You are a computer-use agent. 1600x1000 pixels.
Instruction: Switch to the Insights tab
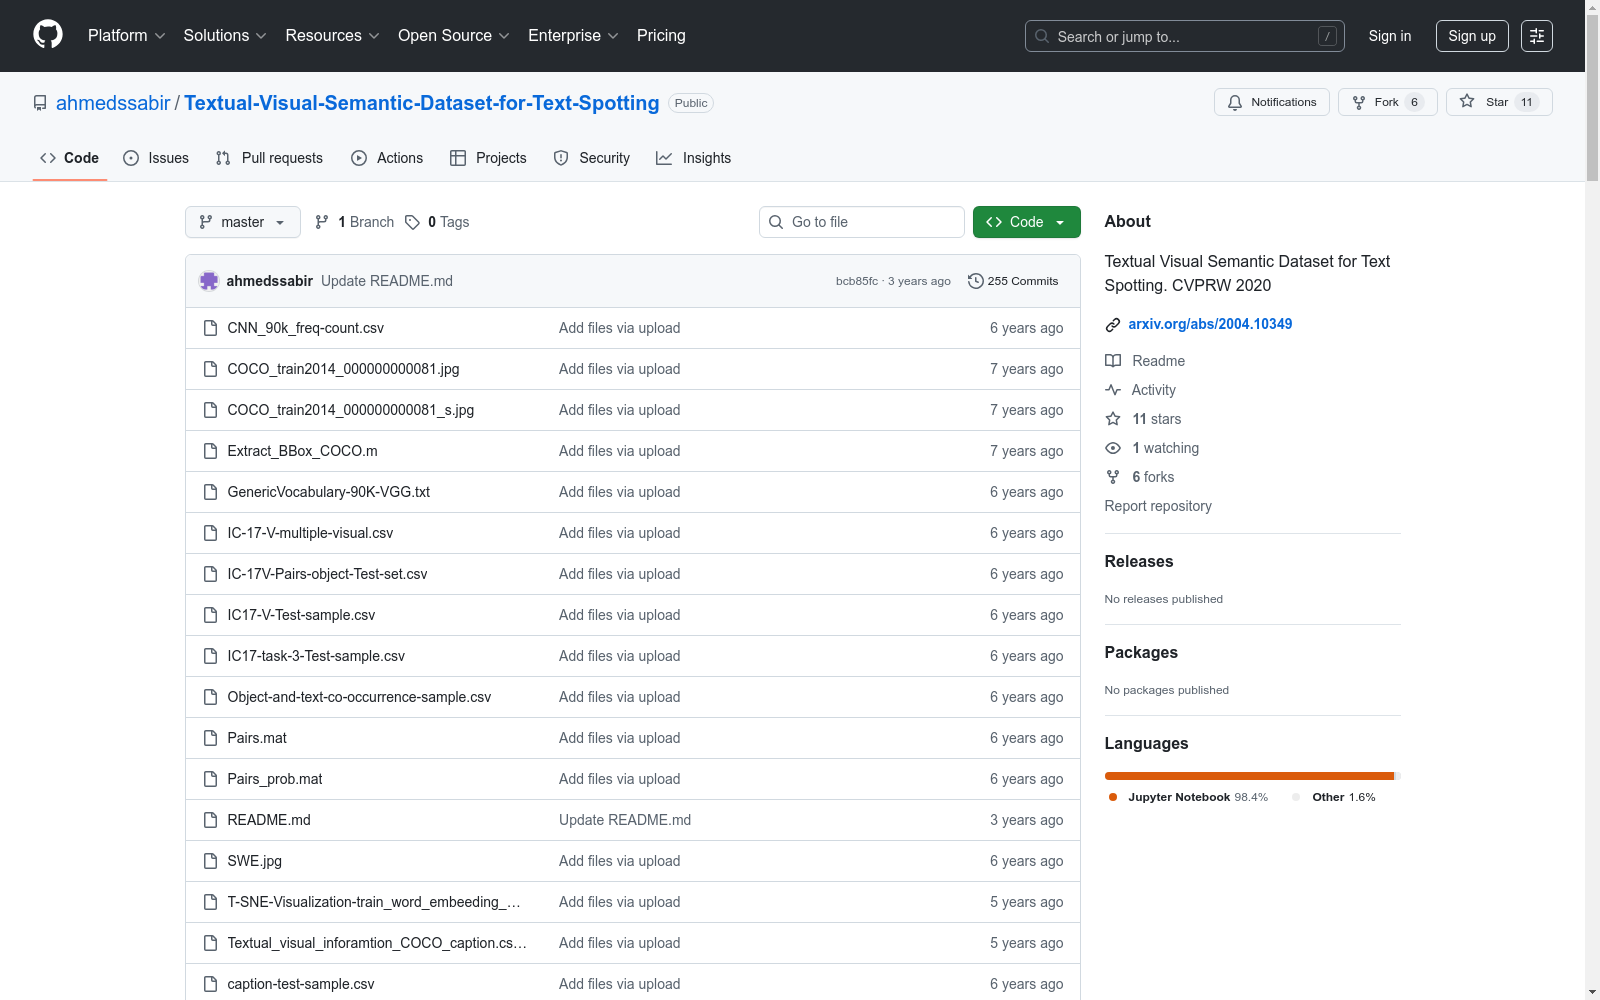coord(693,158)
